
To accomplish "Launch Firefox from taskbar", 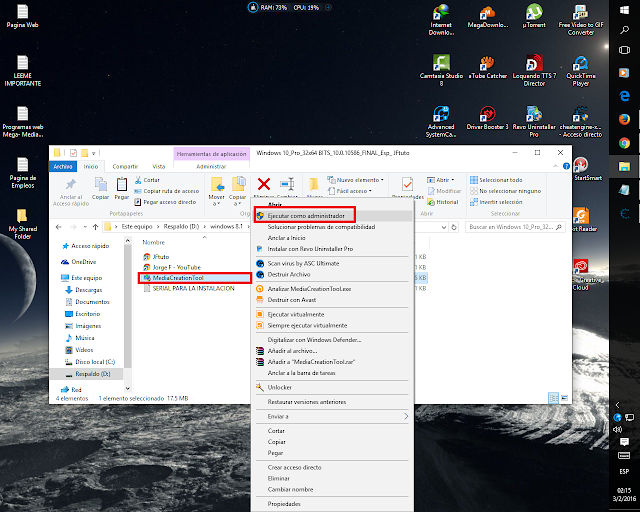I will click(x=624, y=119).
